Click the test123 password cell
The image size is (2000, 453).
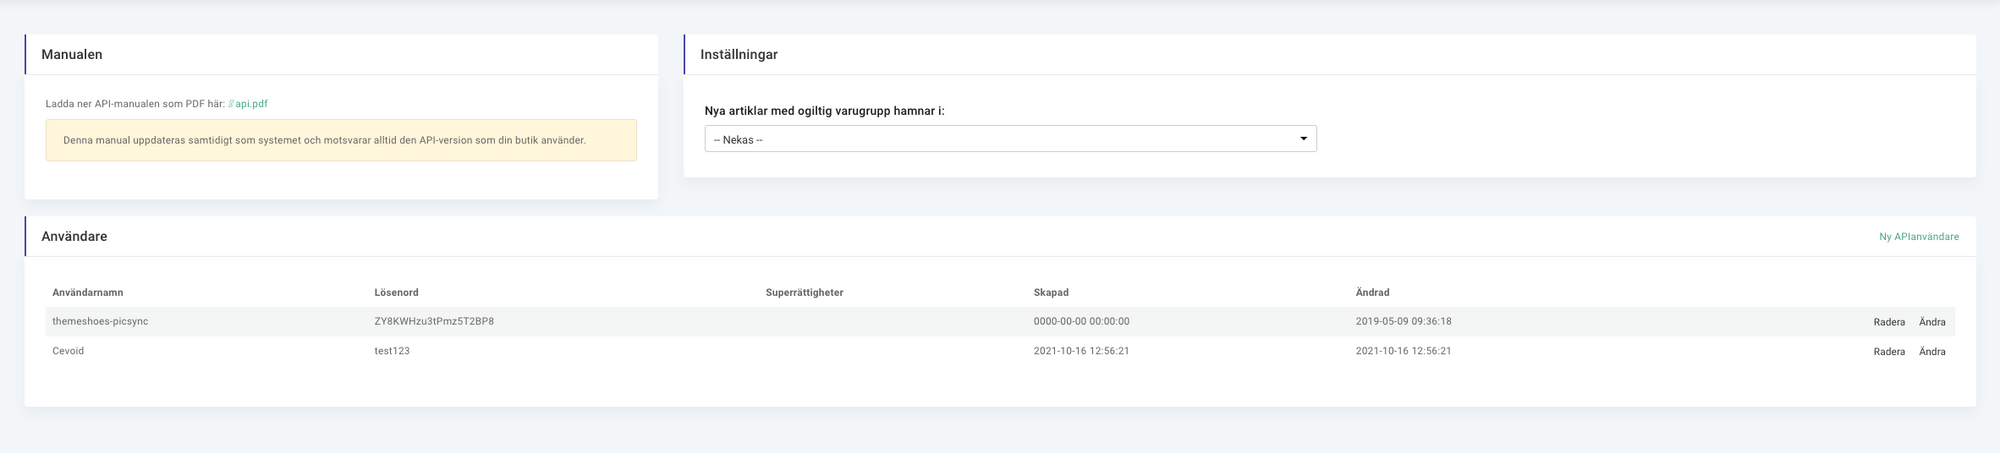tap(392, 351)
